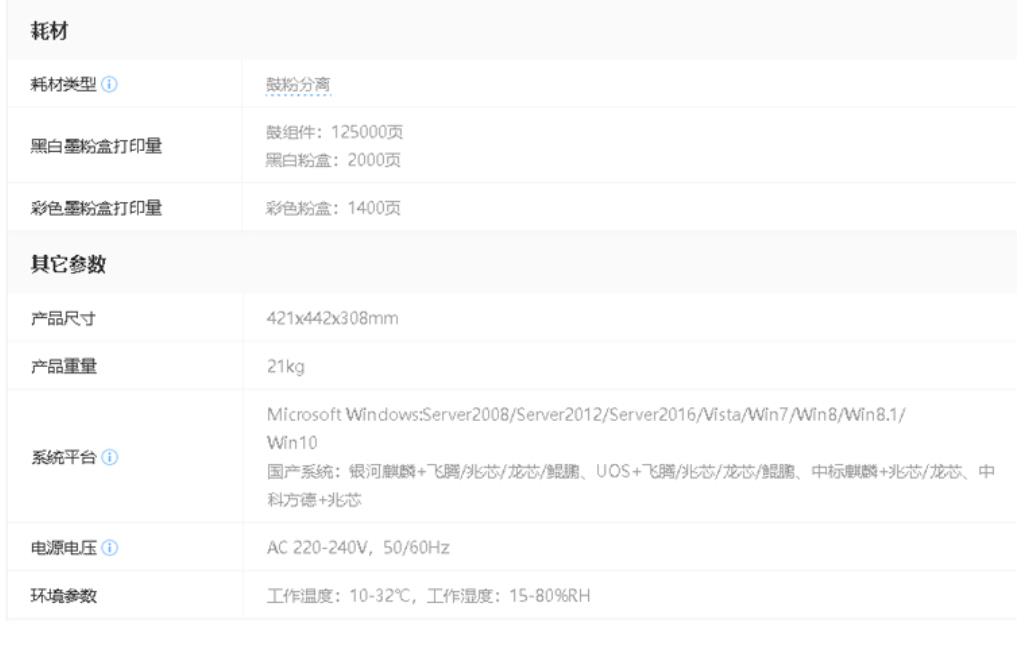Click the 其它参数 section header

(68, 265)
